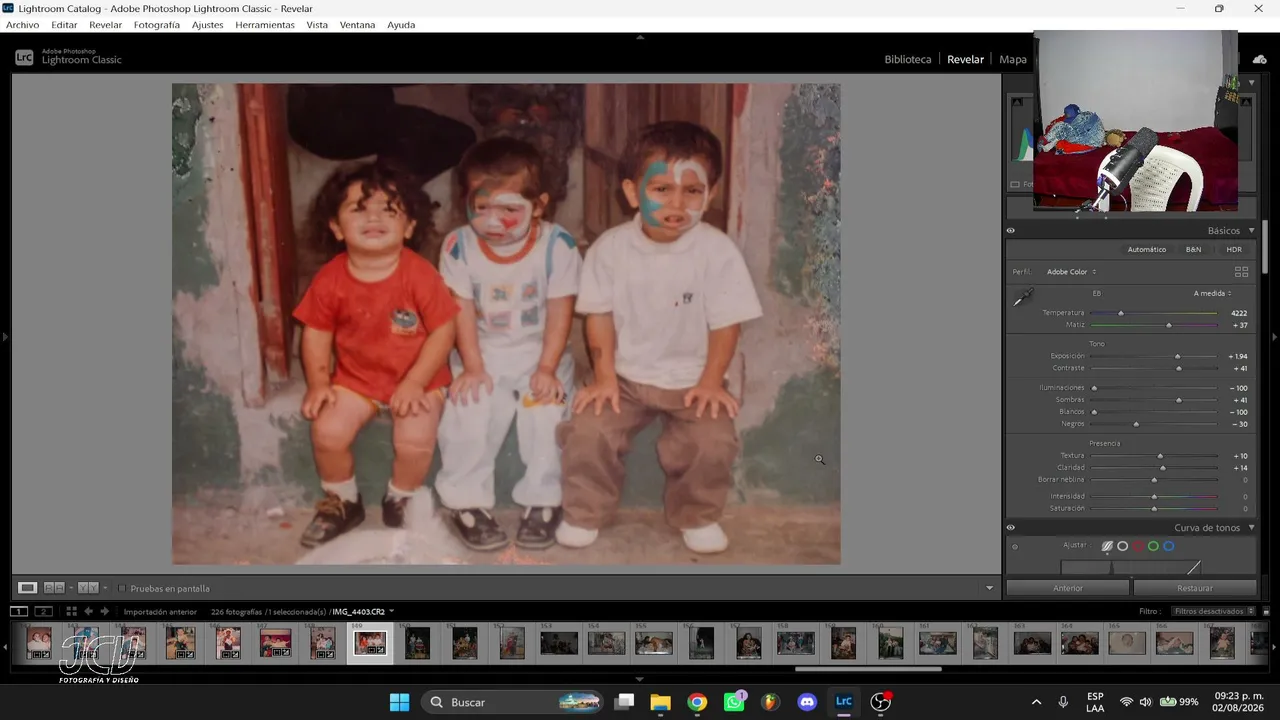Go back with filmstrip left arrow
This screenshot has width=1280, height=720.
(88, 611)
